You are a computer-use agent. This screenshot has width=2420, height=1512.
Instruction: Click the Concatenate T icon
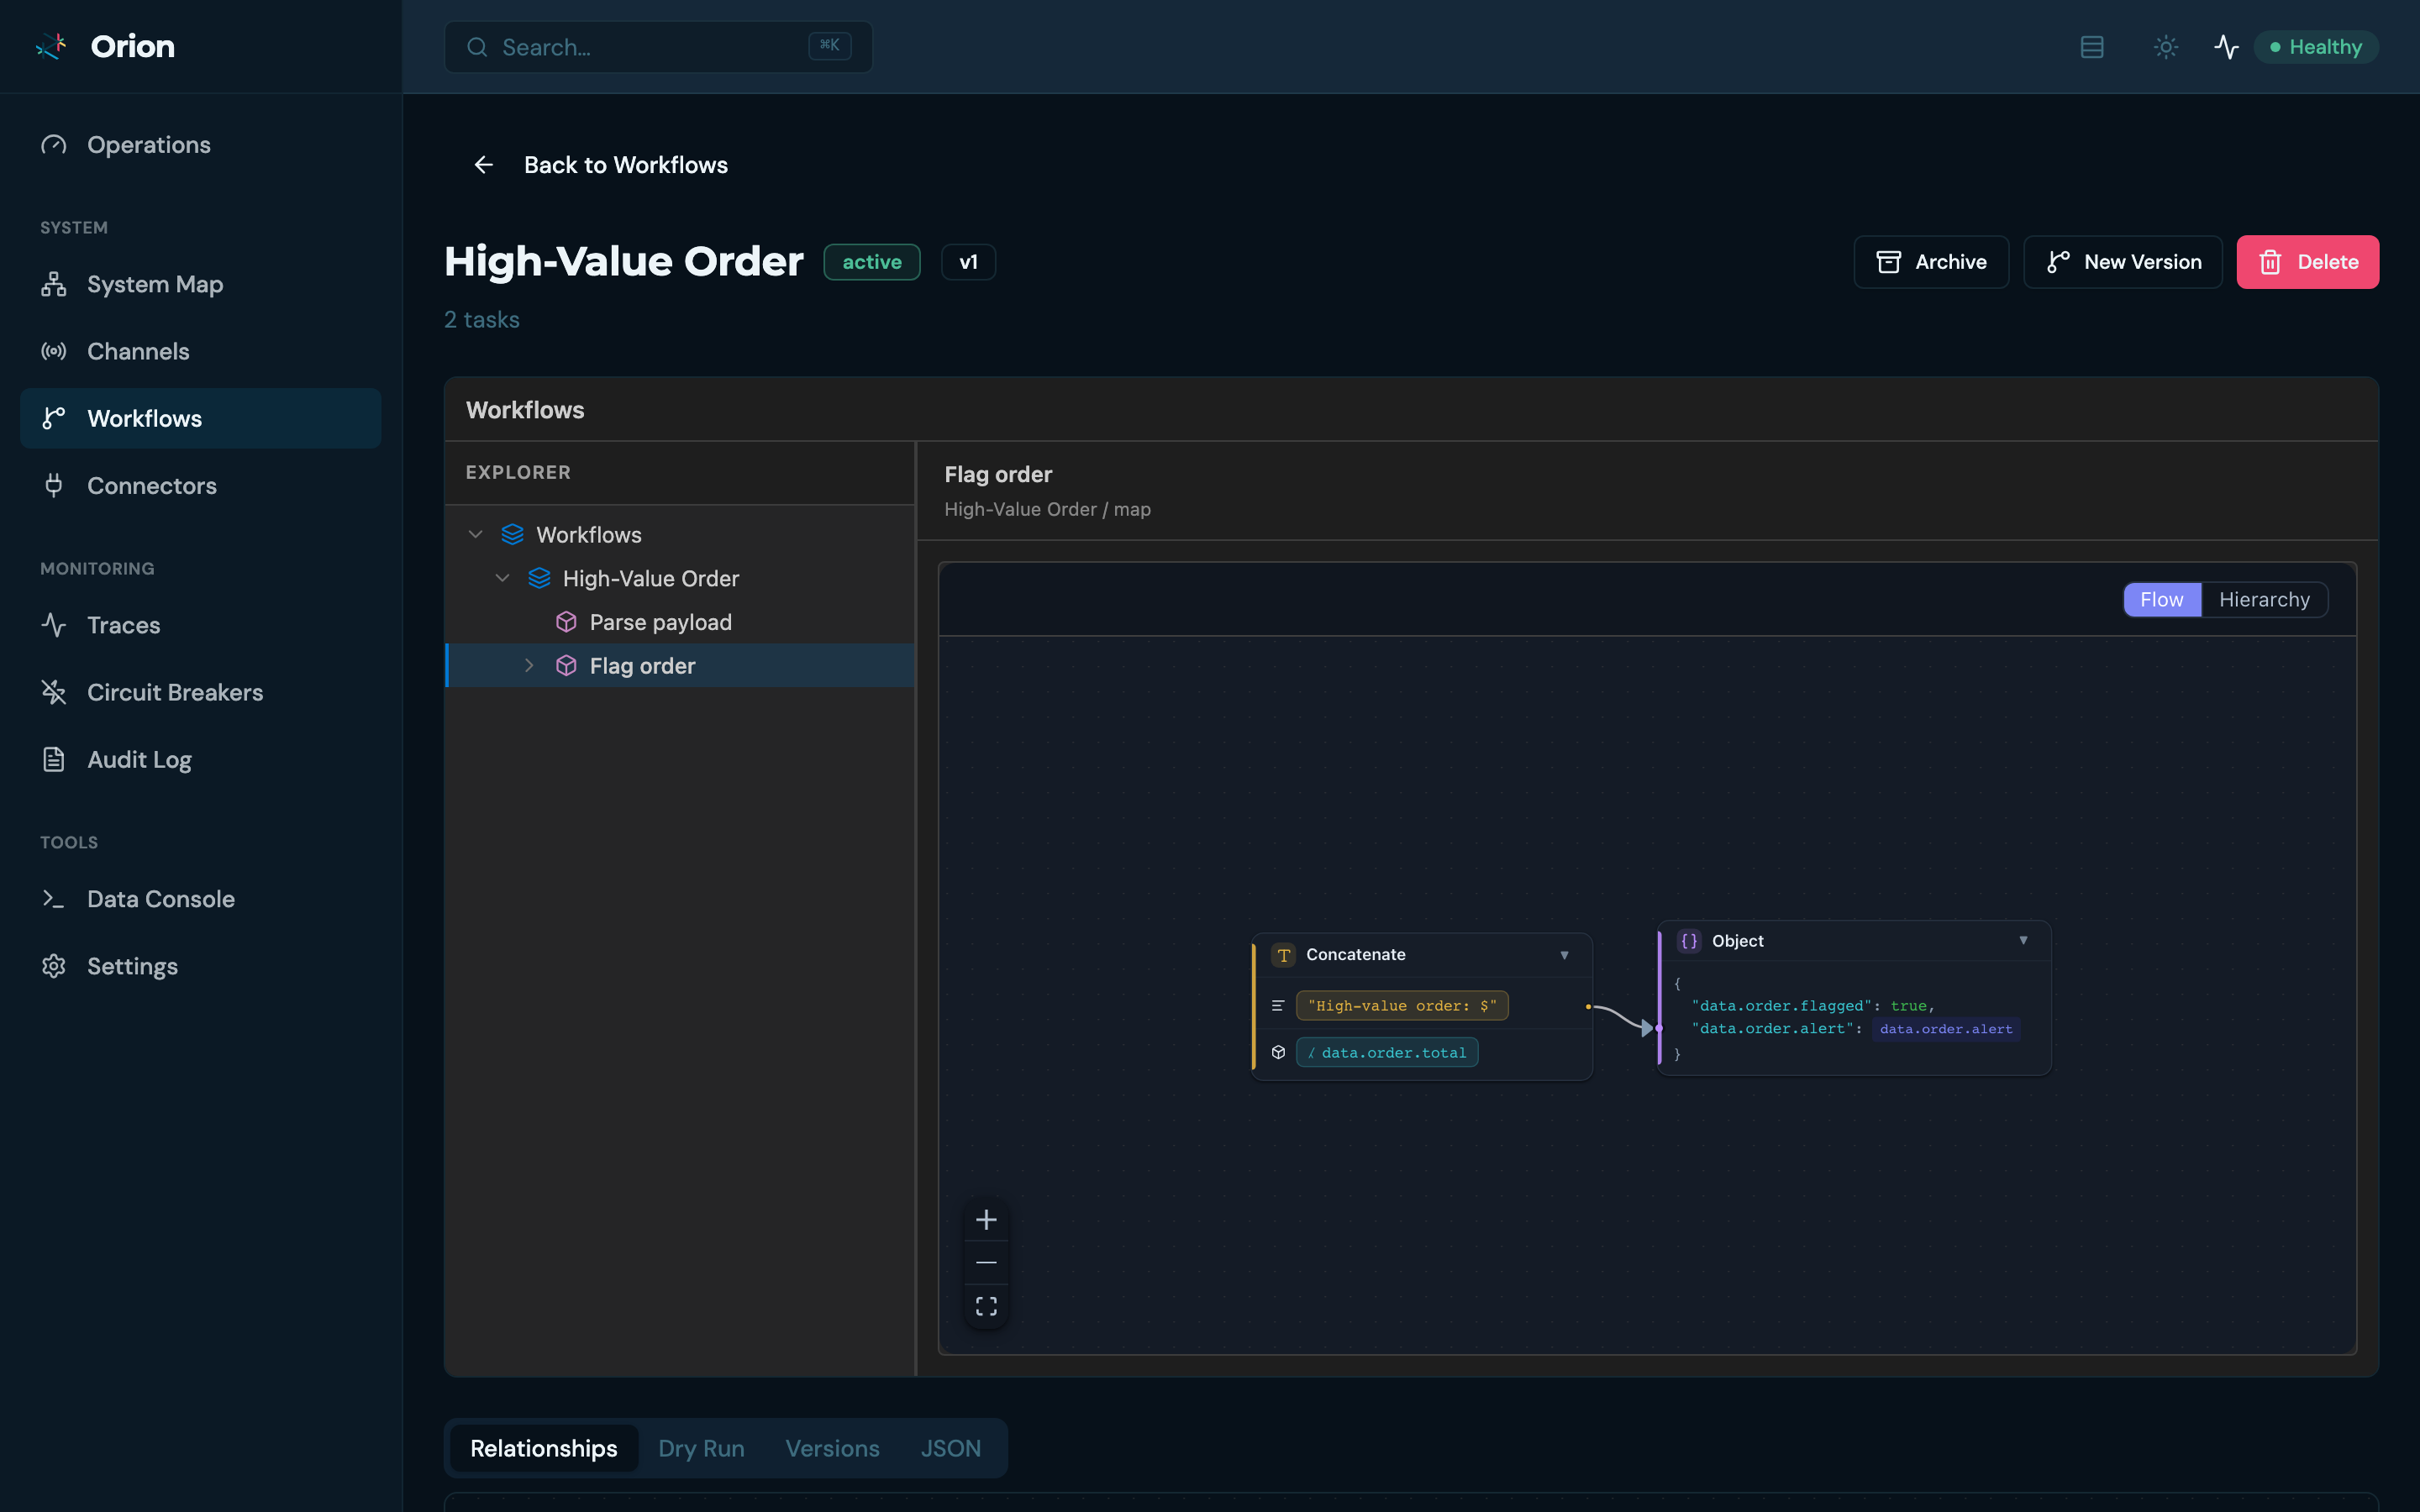(x=1283, y=955)
